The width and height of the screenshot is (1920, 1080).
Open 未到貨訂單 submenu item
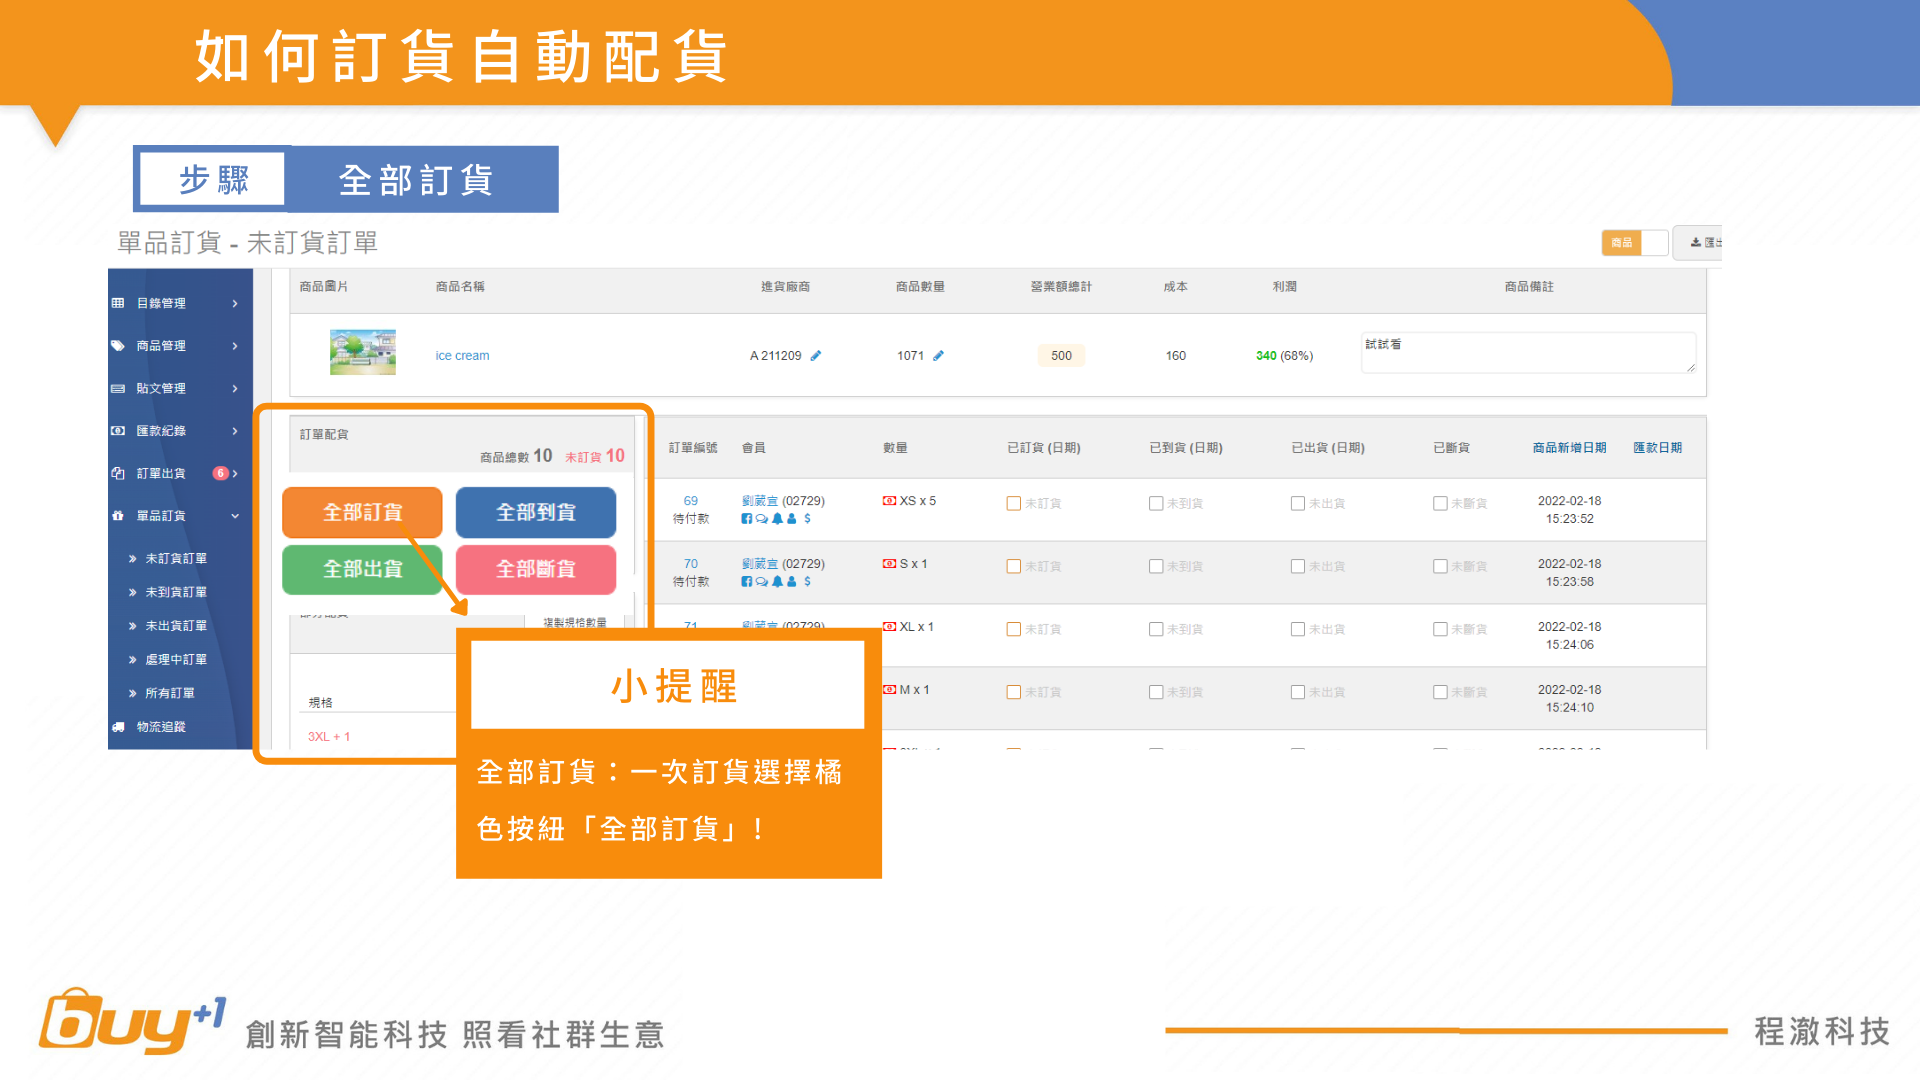point(176,592)
